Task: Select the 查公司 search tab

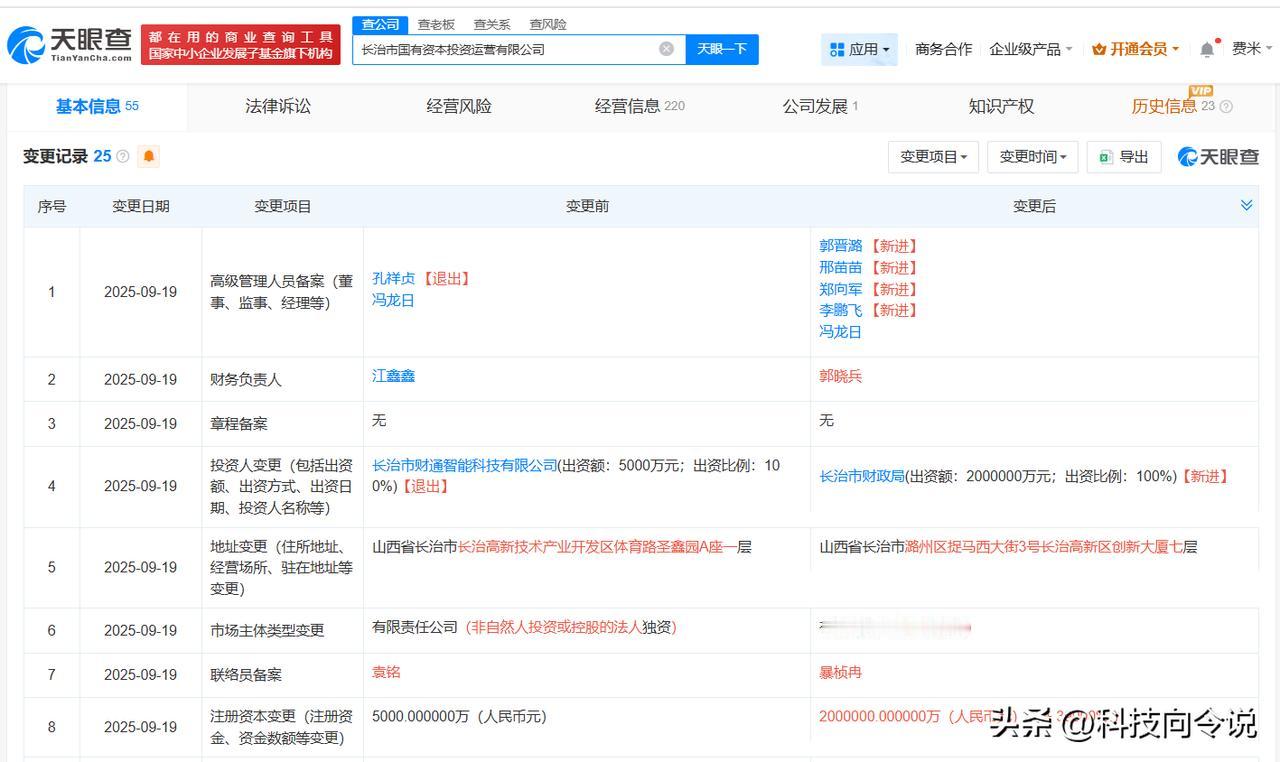Action: point(380,24)
